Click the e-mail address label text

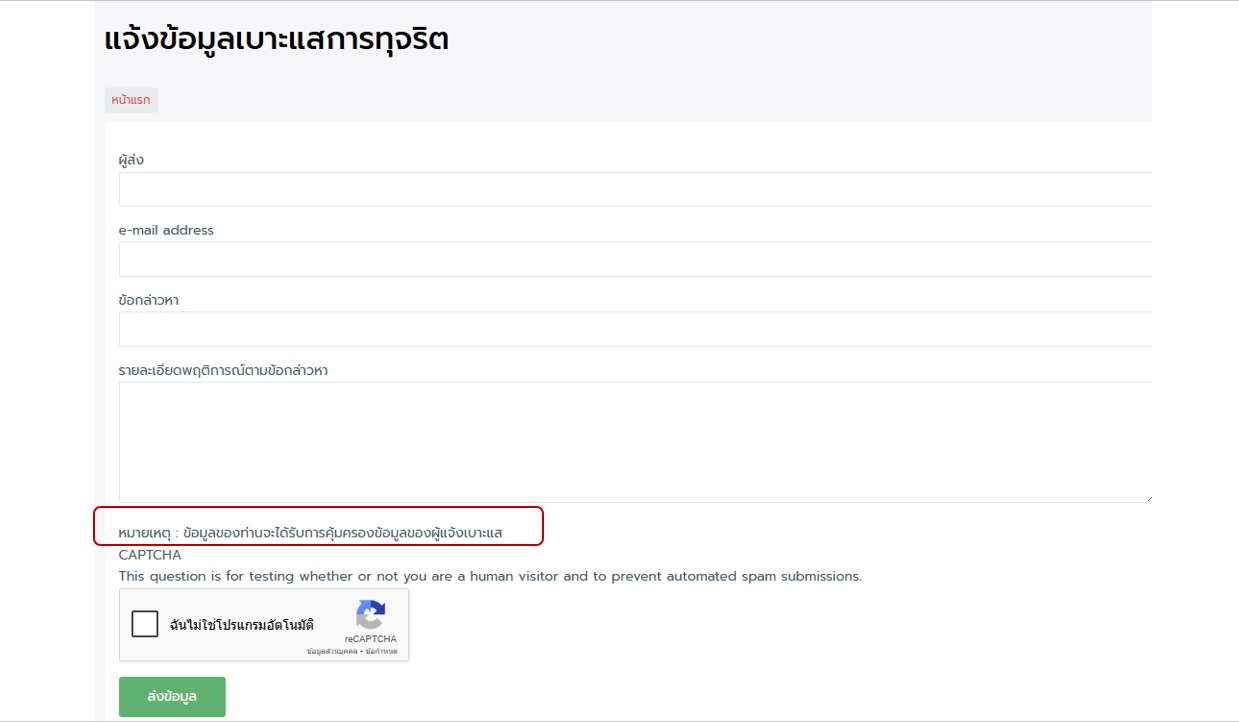pyautogui.click(x=166, y=230)
